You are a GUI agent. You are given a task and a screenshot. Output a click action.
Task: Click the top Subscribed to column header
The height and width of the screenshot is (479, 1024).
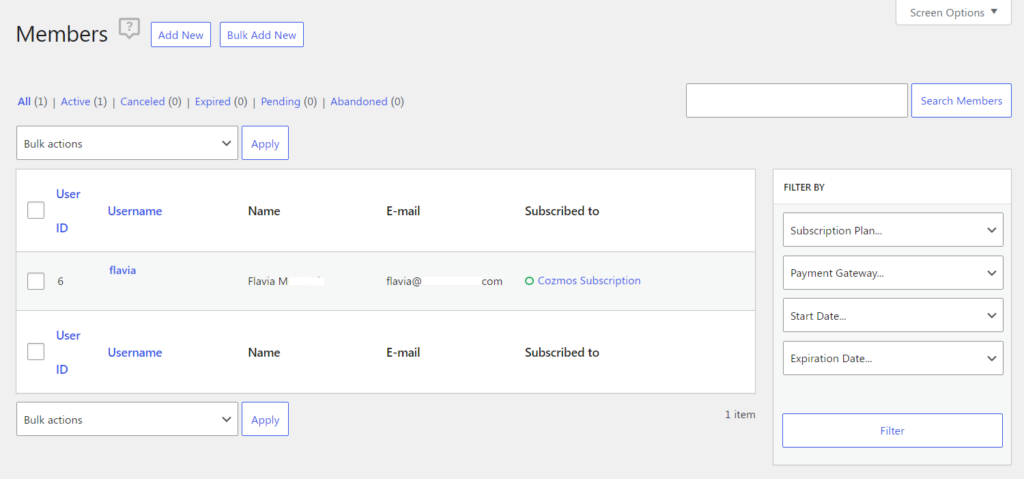562,211
